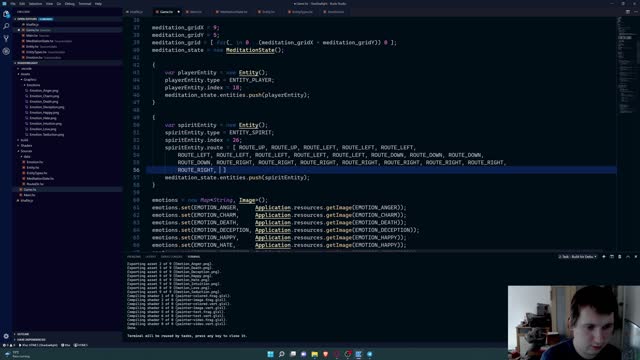Click the Split Terminal icon in the panel
Screen dimensions: 640x360
click(612, 257)
